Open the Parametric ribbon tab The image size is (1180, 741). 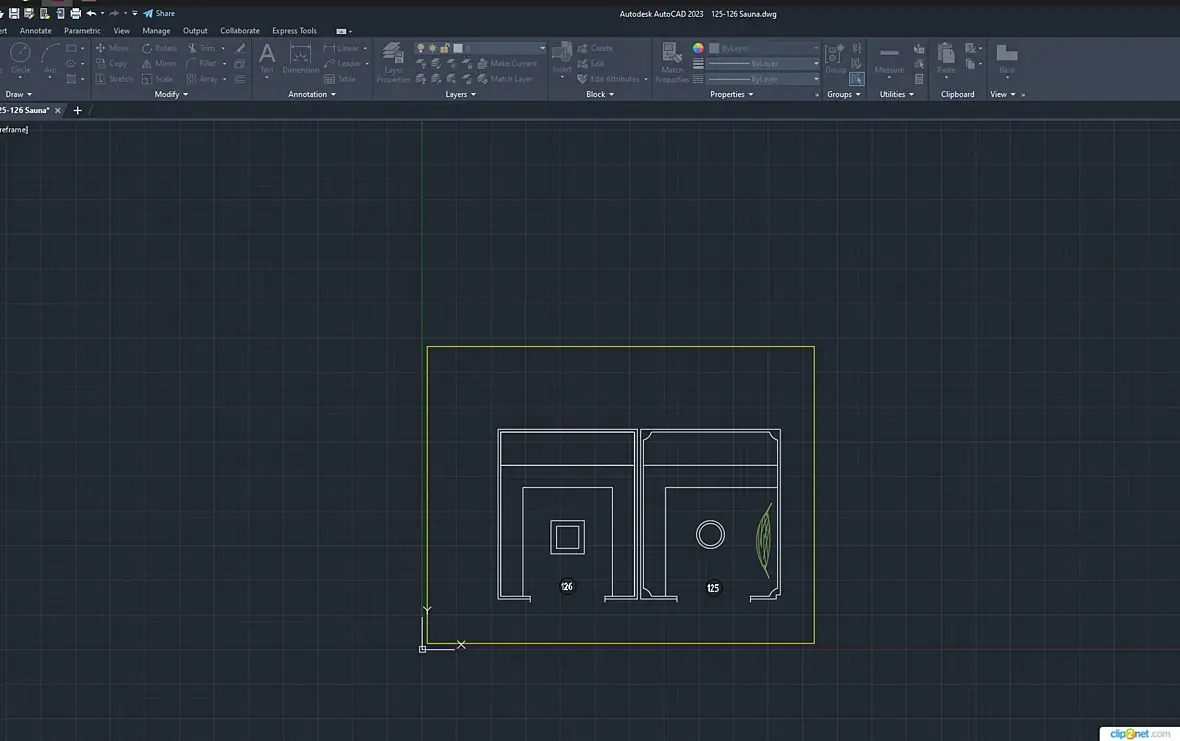(82, 31)
